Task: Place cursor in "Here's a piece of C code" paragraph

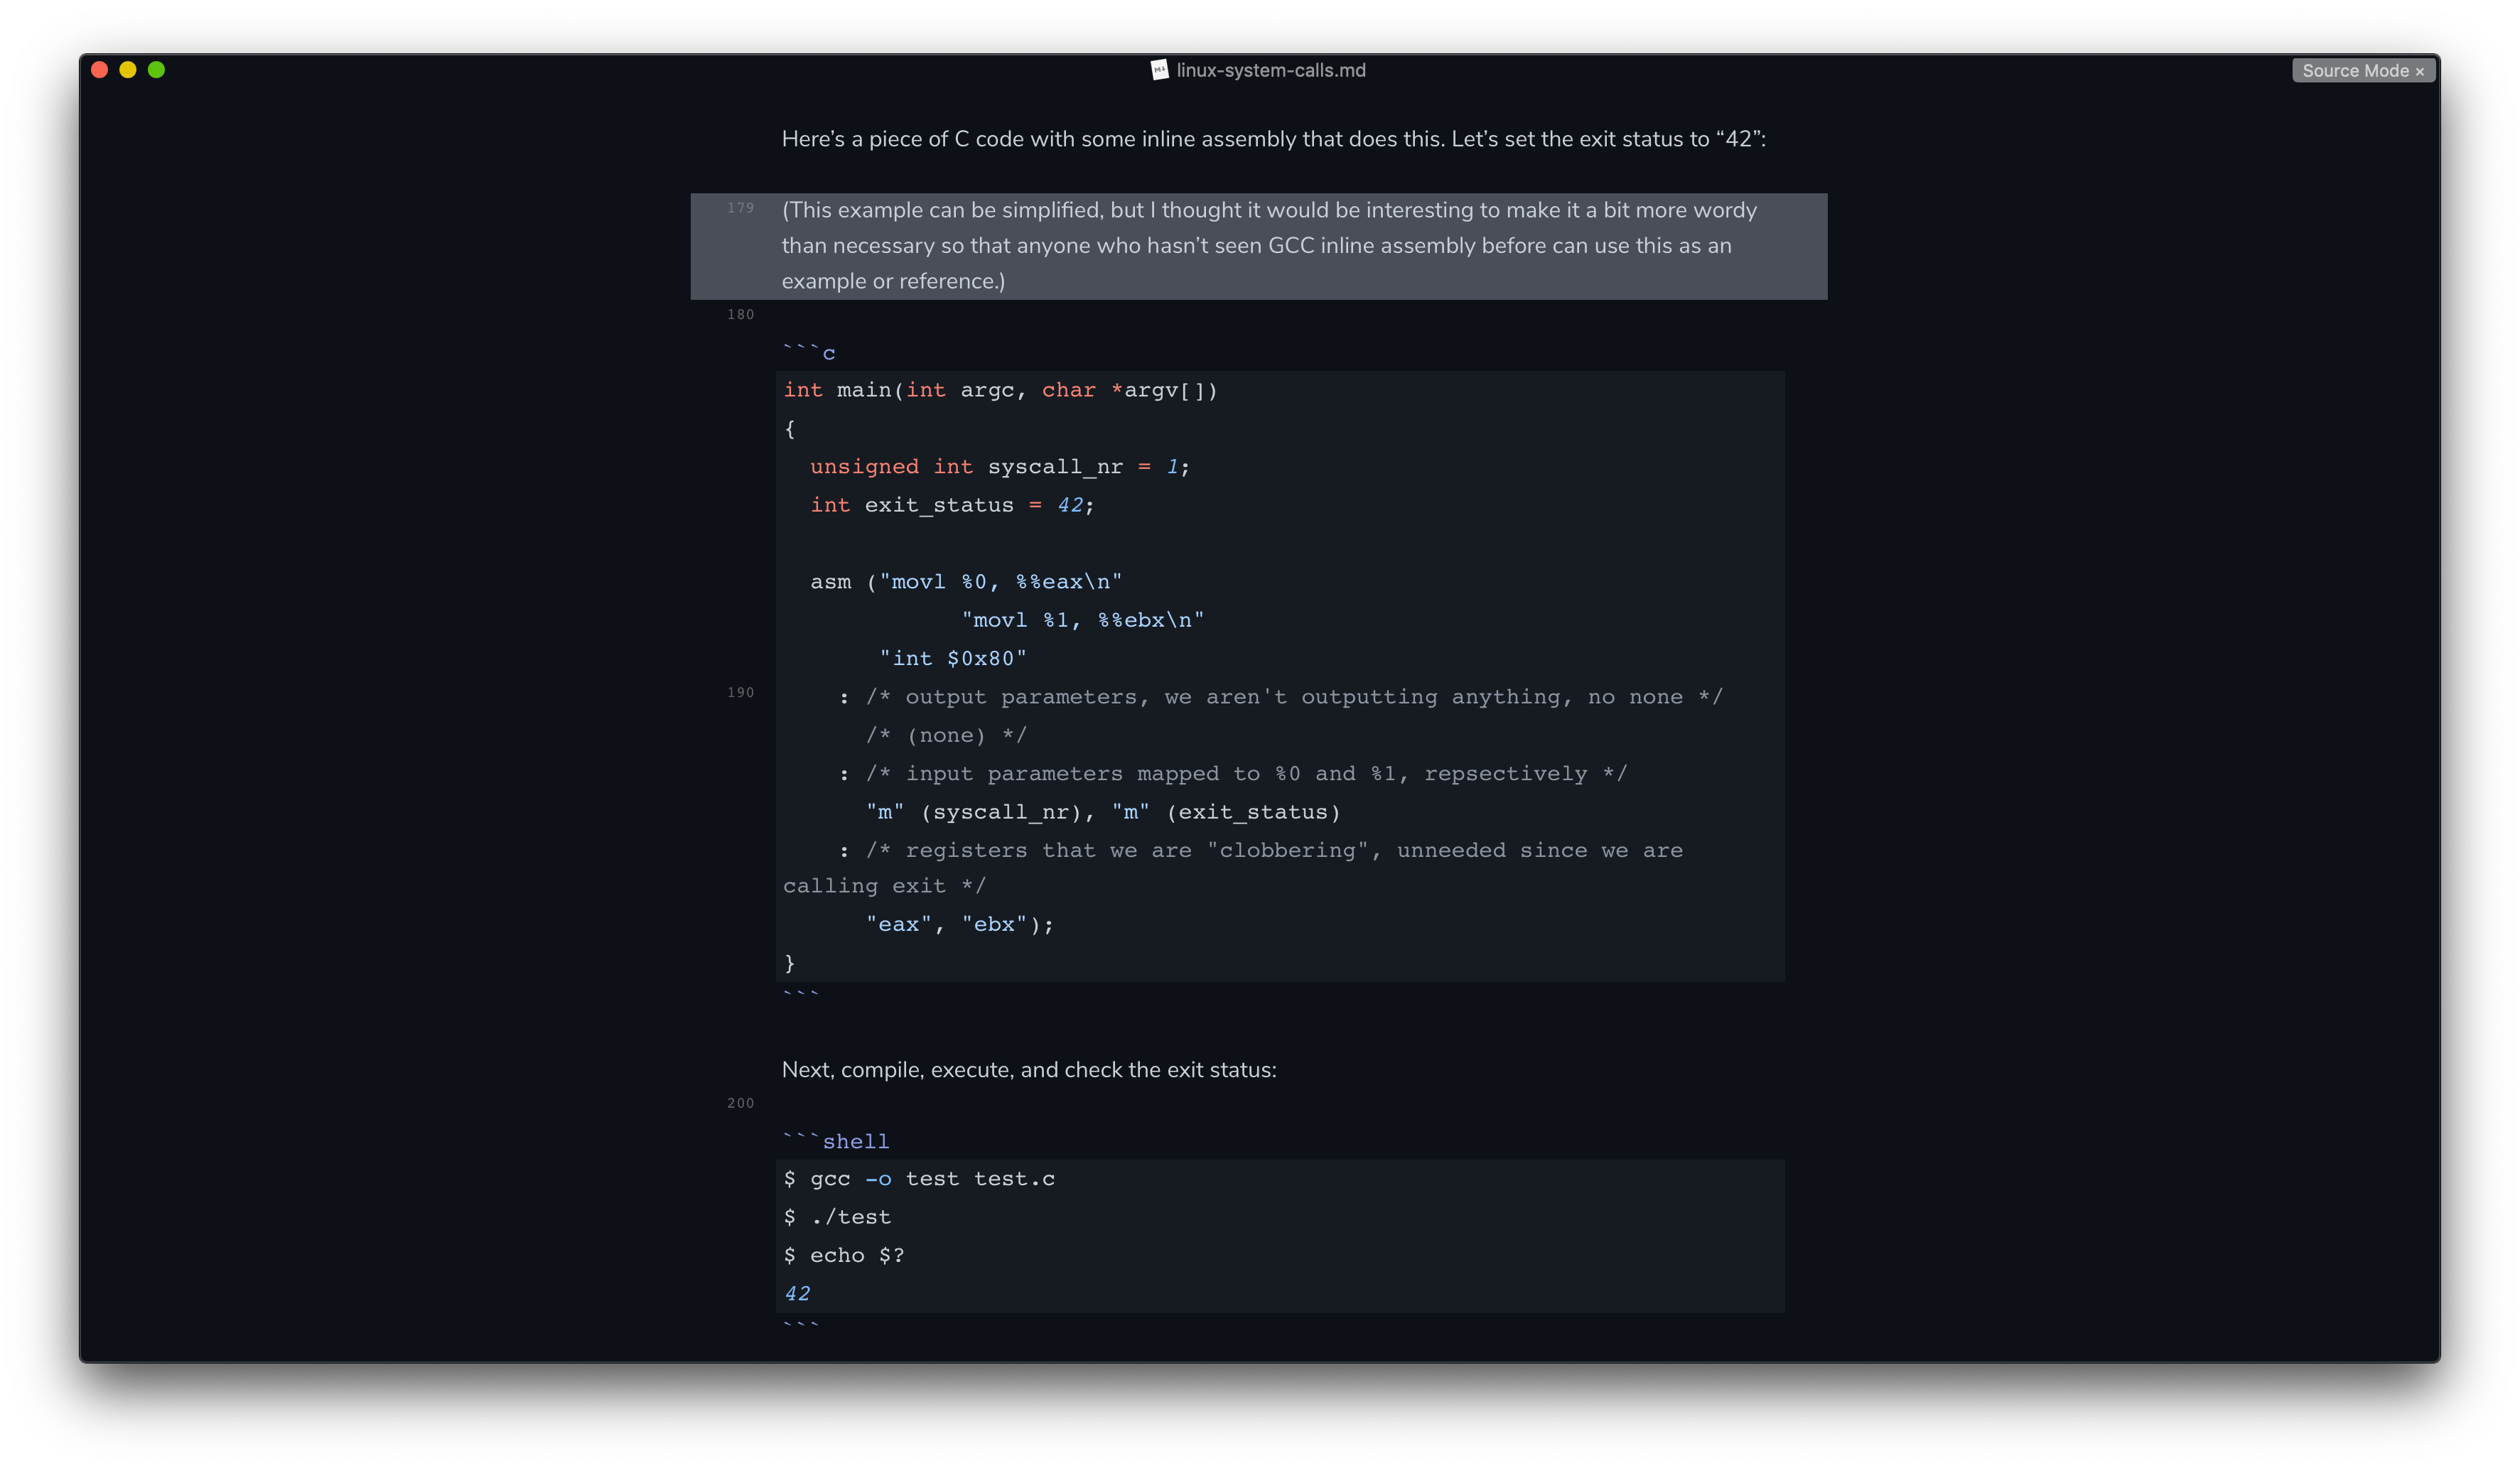Action: pyautogui.click(x=1273, y=139)
